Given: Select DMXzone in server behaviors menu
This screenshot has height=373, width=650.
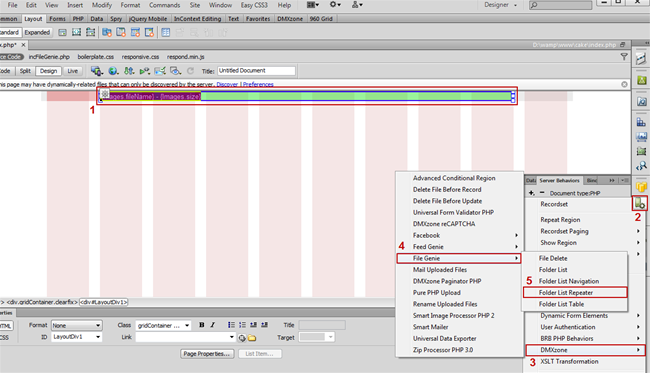Looking at the screenshot, I should tap(585, 350).
